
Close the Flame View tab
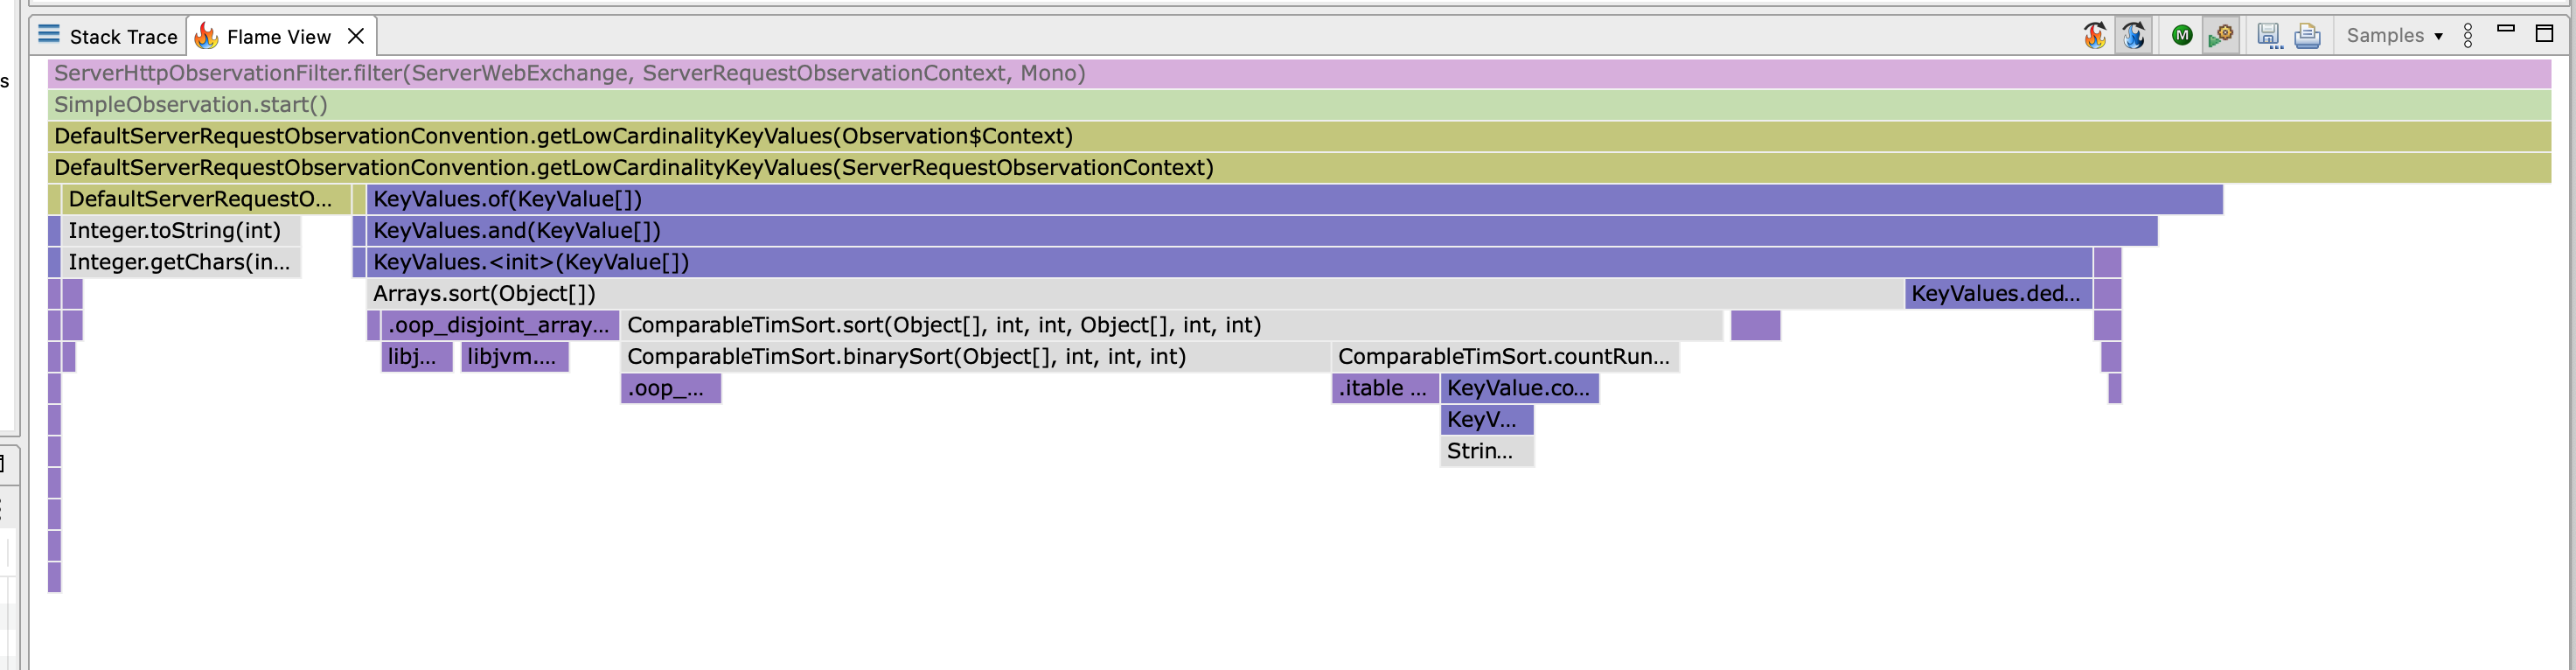[355, 37]
